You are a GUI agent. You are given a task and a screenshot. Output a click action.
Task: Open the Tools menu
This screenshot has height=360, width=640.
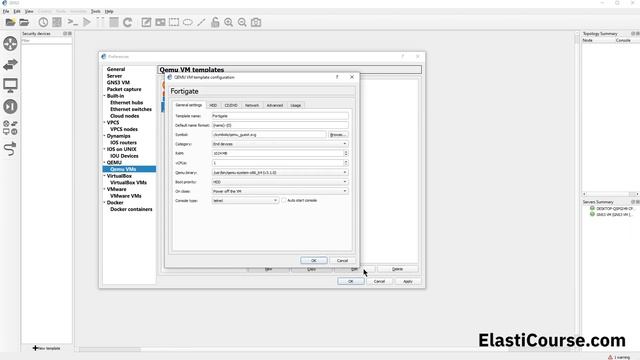96,11
